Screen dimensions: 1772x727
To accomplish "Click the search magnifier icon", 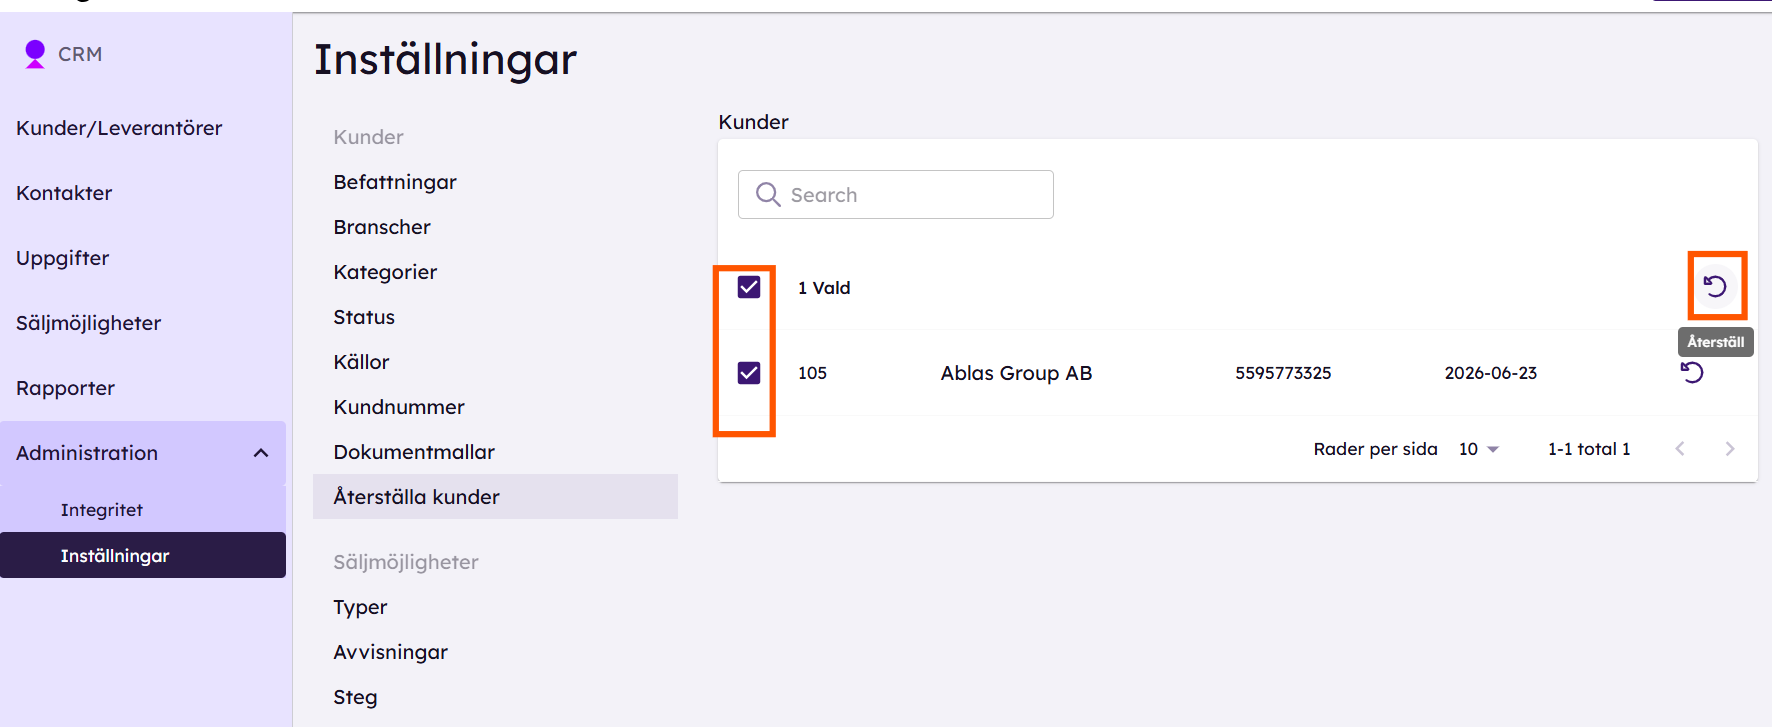I will tap(768, 194).
